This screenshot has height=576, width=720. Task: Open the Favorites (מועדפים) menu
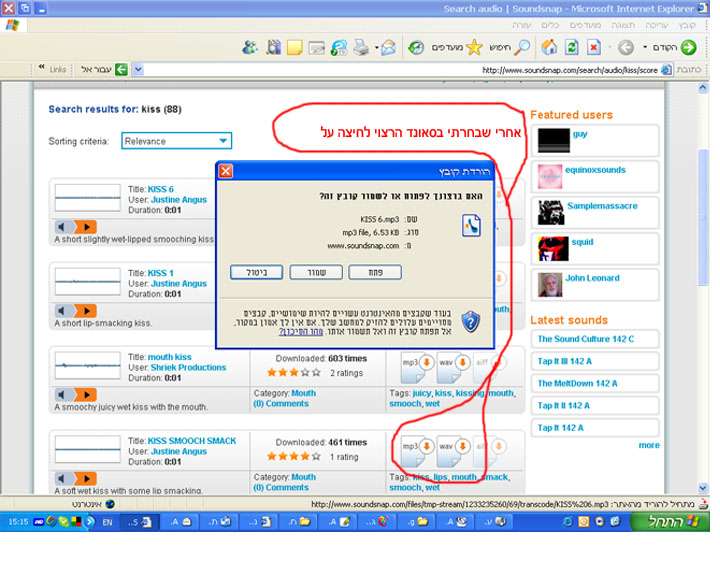(x=585, y=25)
